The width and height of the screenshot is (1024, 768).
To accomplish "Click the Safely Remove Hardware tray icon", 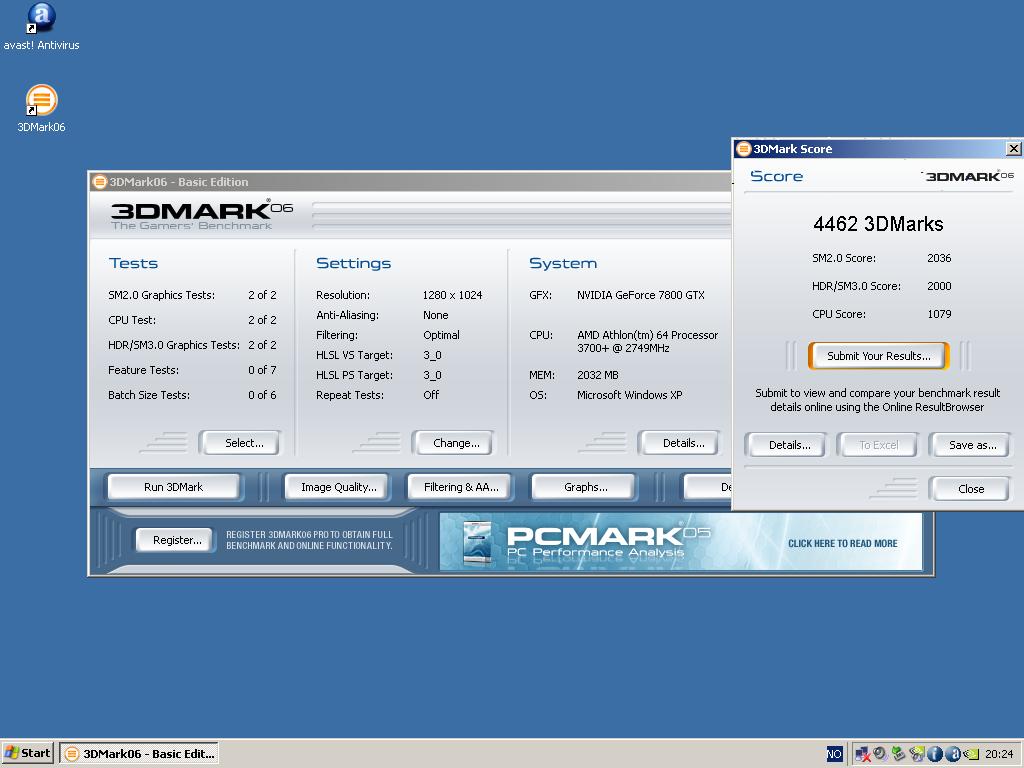I will point(899,754).
